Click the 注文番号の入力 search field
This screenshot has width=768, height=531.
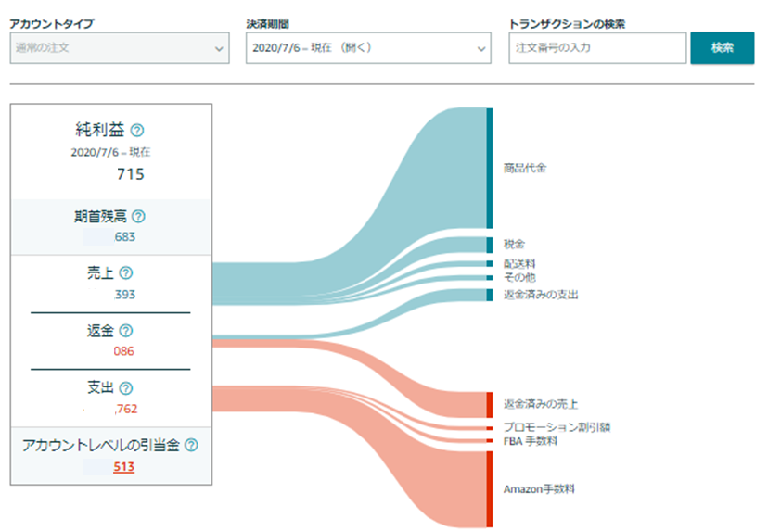pyautogui.click(x=597, y=47)
